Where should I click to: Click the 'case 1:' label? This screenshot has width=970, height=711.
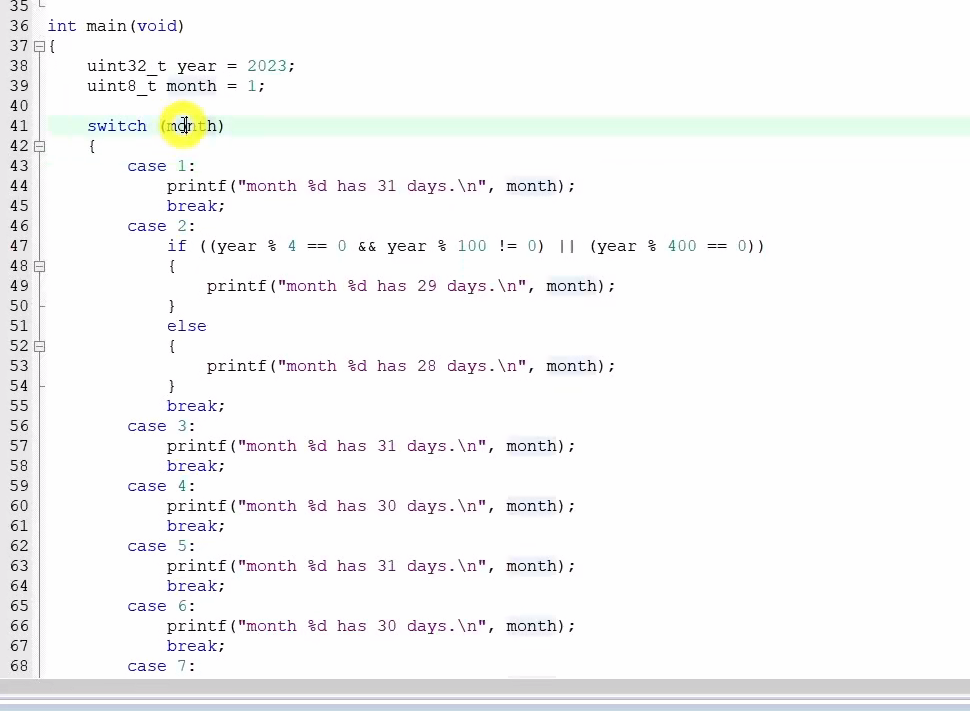click(x=161, y=166)
